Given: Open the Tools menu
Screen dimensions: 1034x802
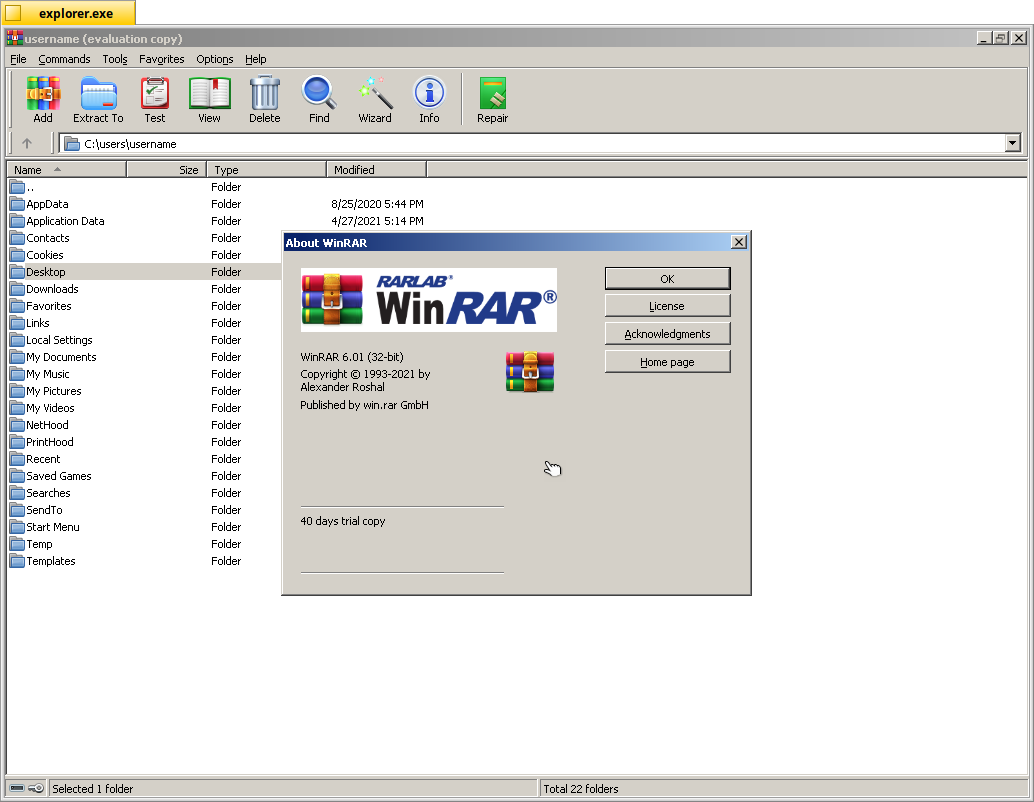Looking at the screenshot, I should [x=115, y=59].
